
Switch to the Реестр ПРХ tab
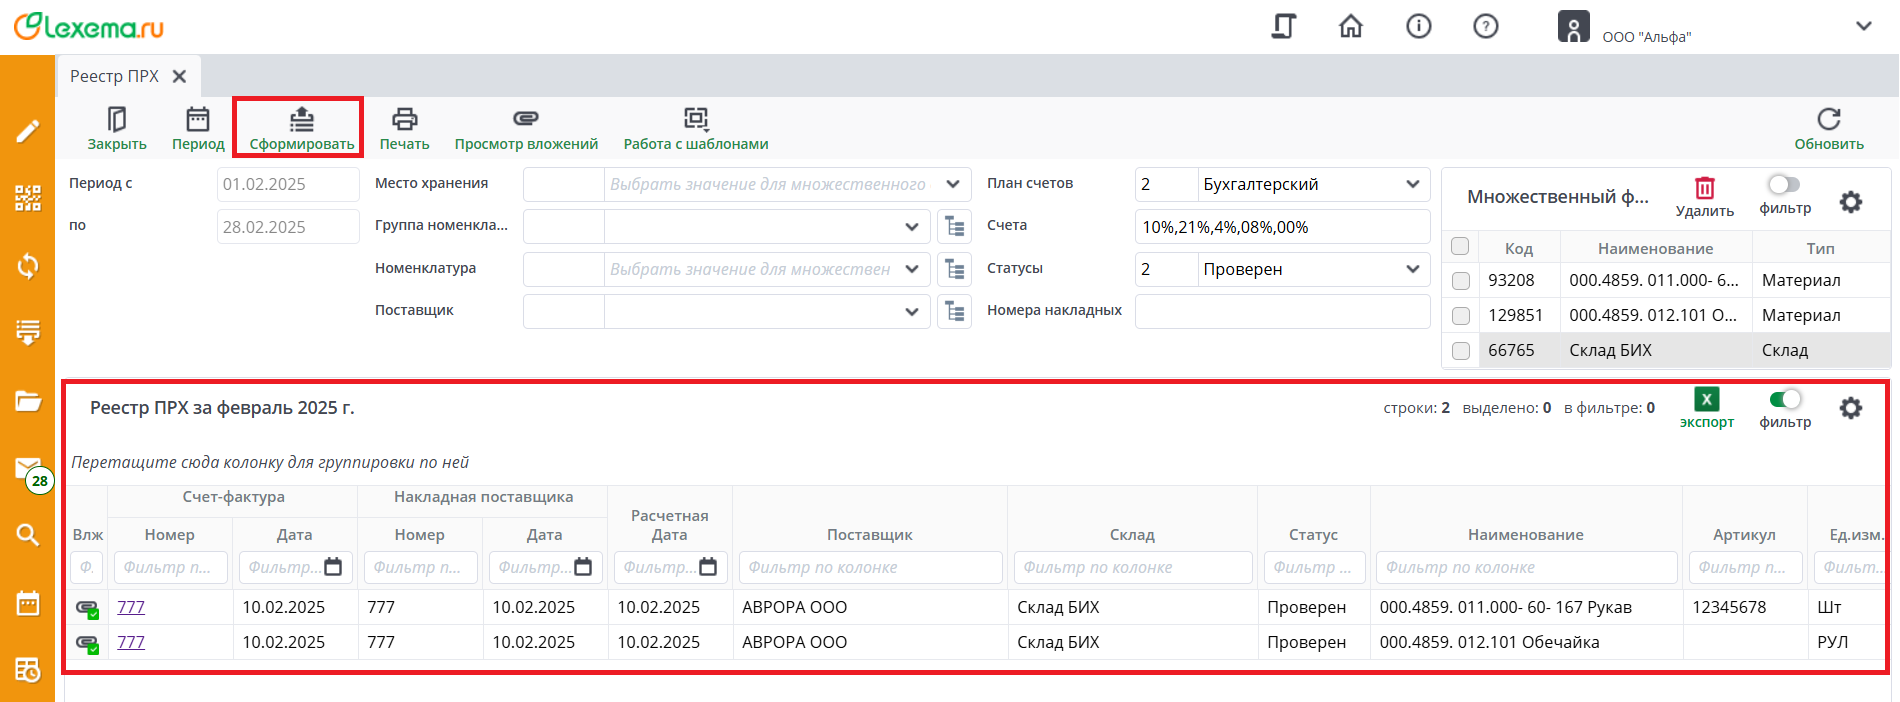pos(115,77)
